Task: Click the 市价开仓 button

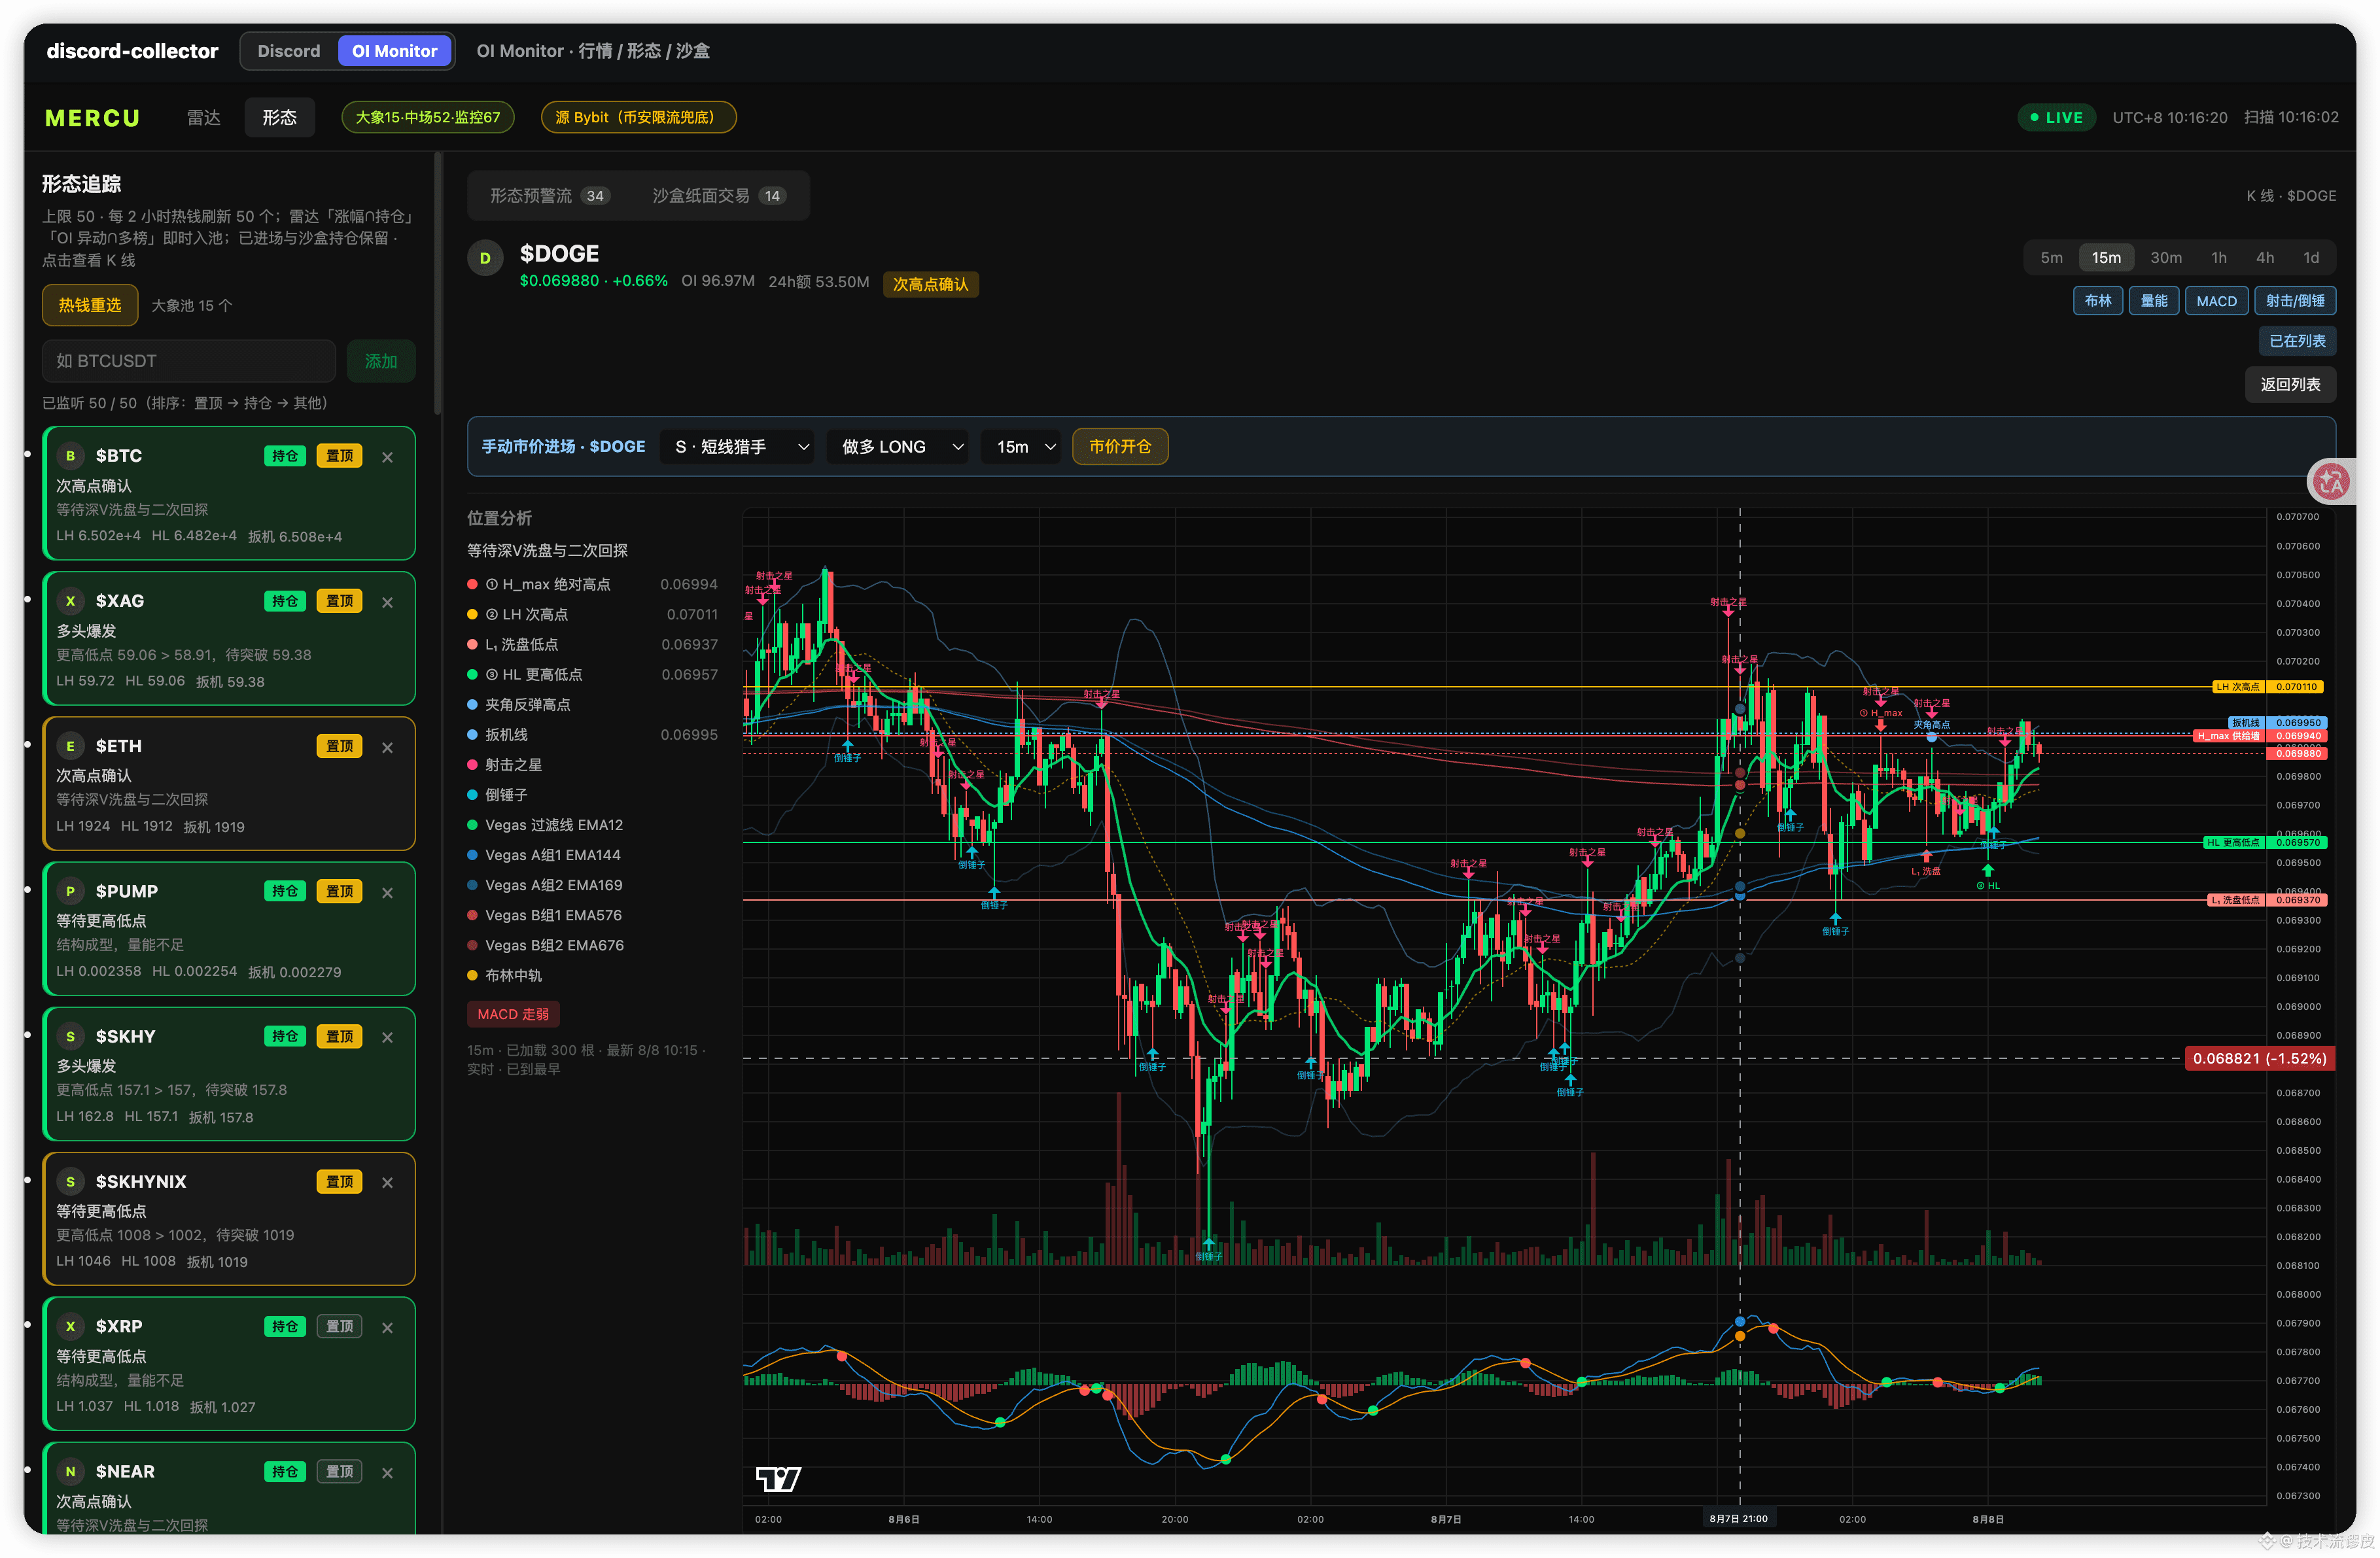Action: 1119,447
